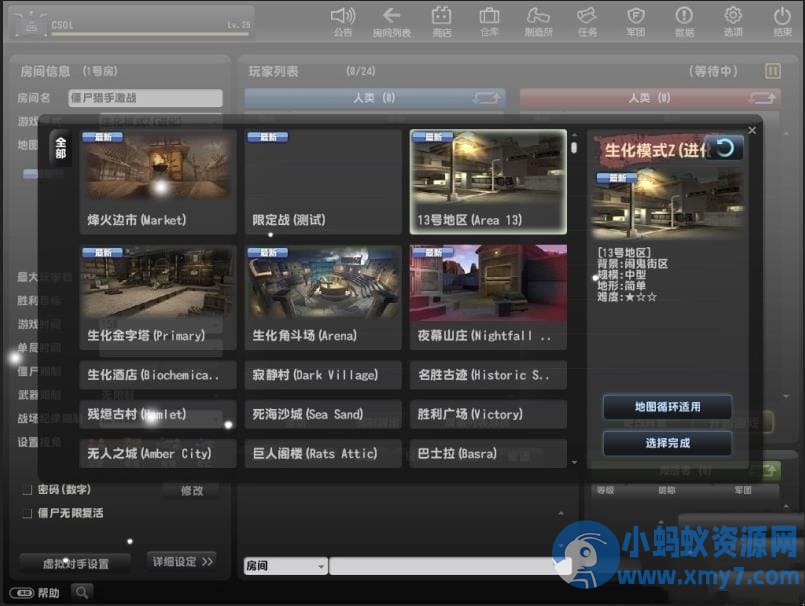The image size is (805, 606).
Task: Select the 全部 map category tab
Action: [x=61, y=148]
